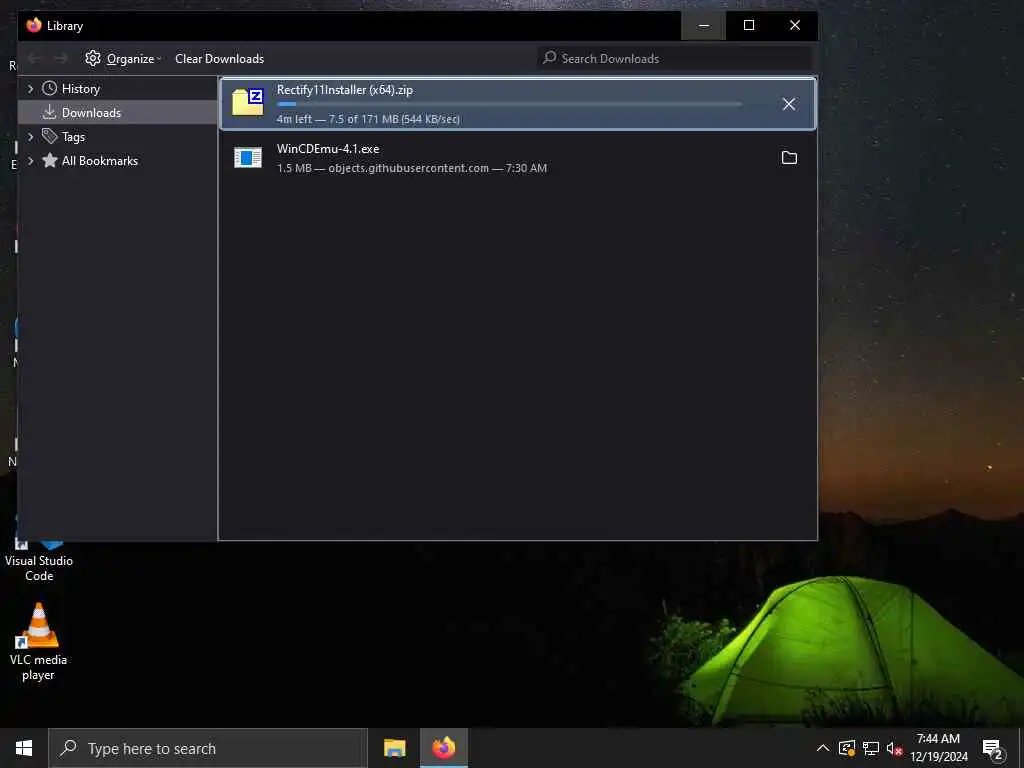Go back using the Library back arrow

coord(34,59)
